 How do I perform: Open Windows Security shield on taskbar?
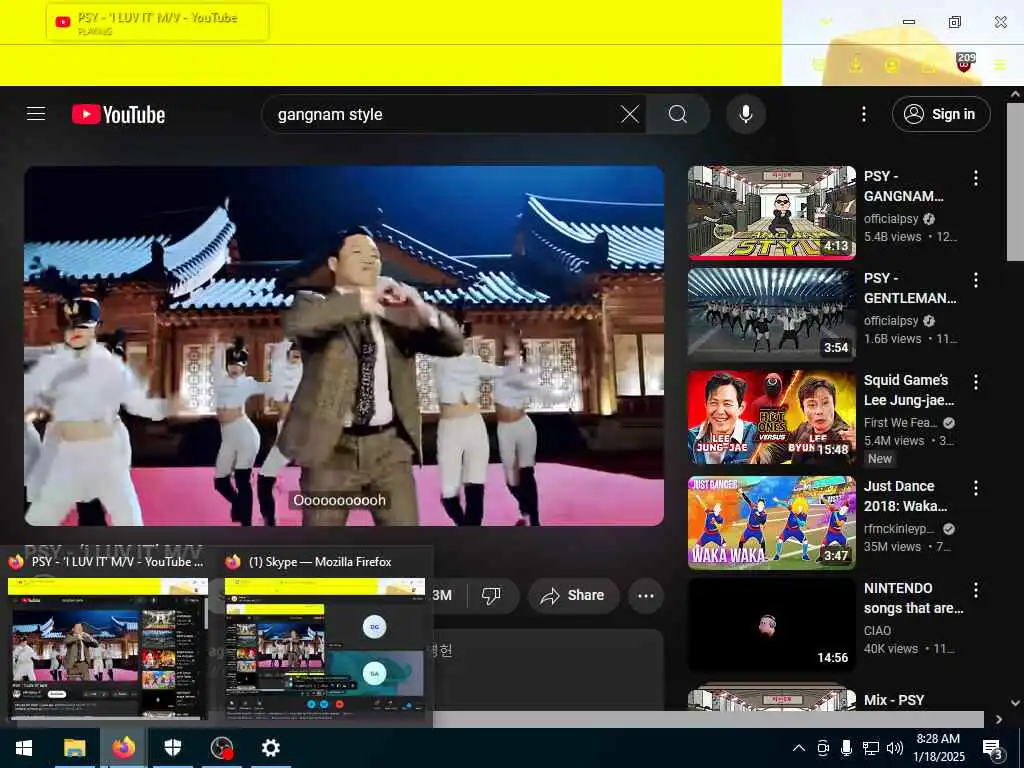[172, 748]
